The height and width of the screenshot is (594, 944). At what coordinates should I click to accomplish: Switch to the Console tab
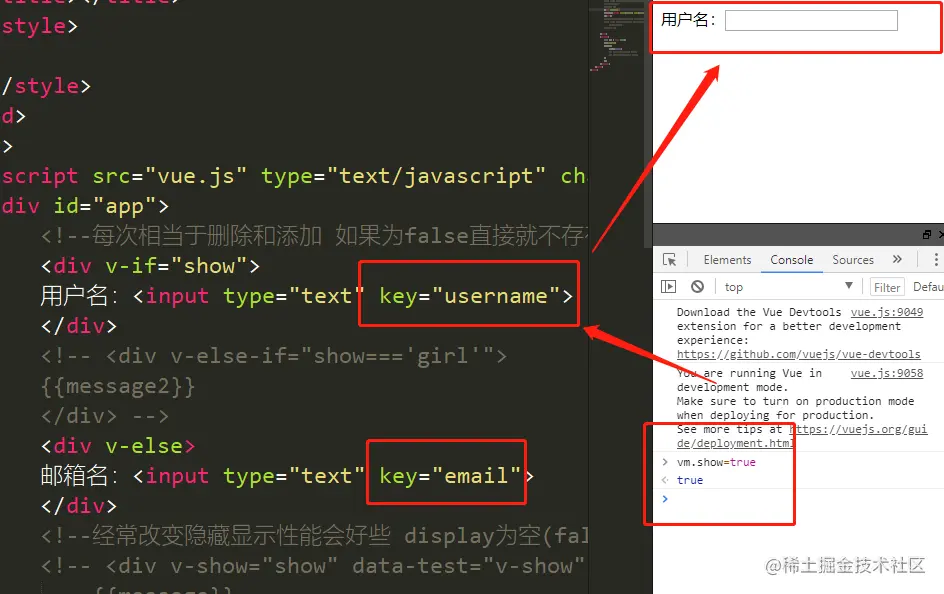[x=792, y=259]
